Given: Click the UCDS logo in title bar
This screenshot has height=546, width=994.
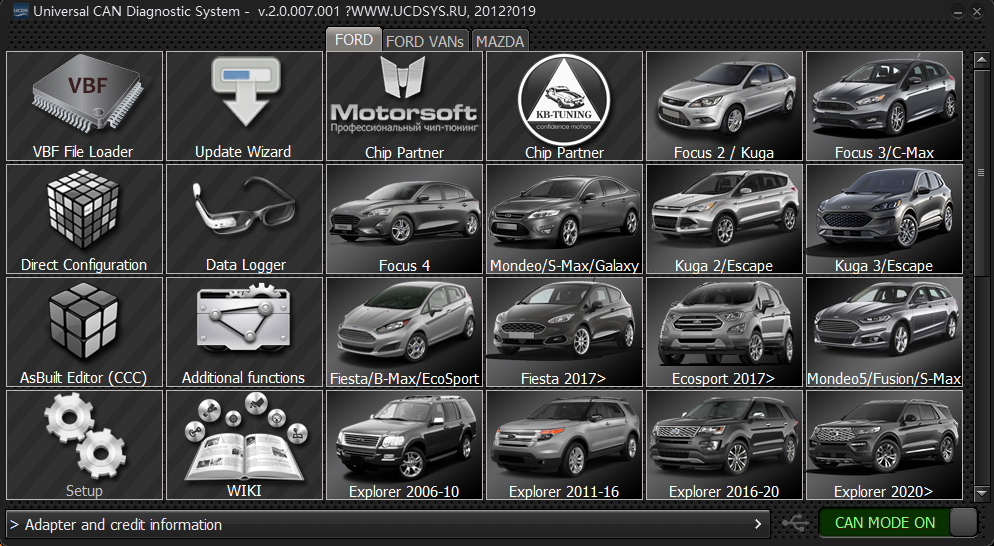Looking at the screenshot, I should point(20,11).
